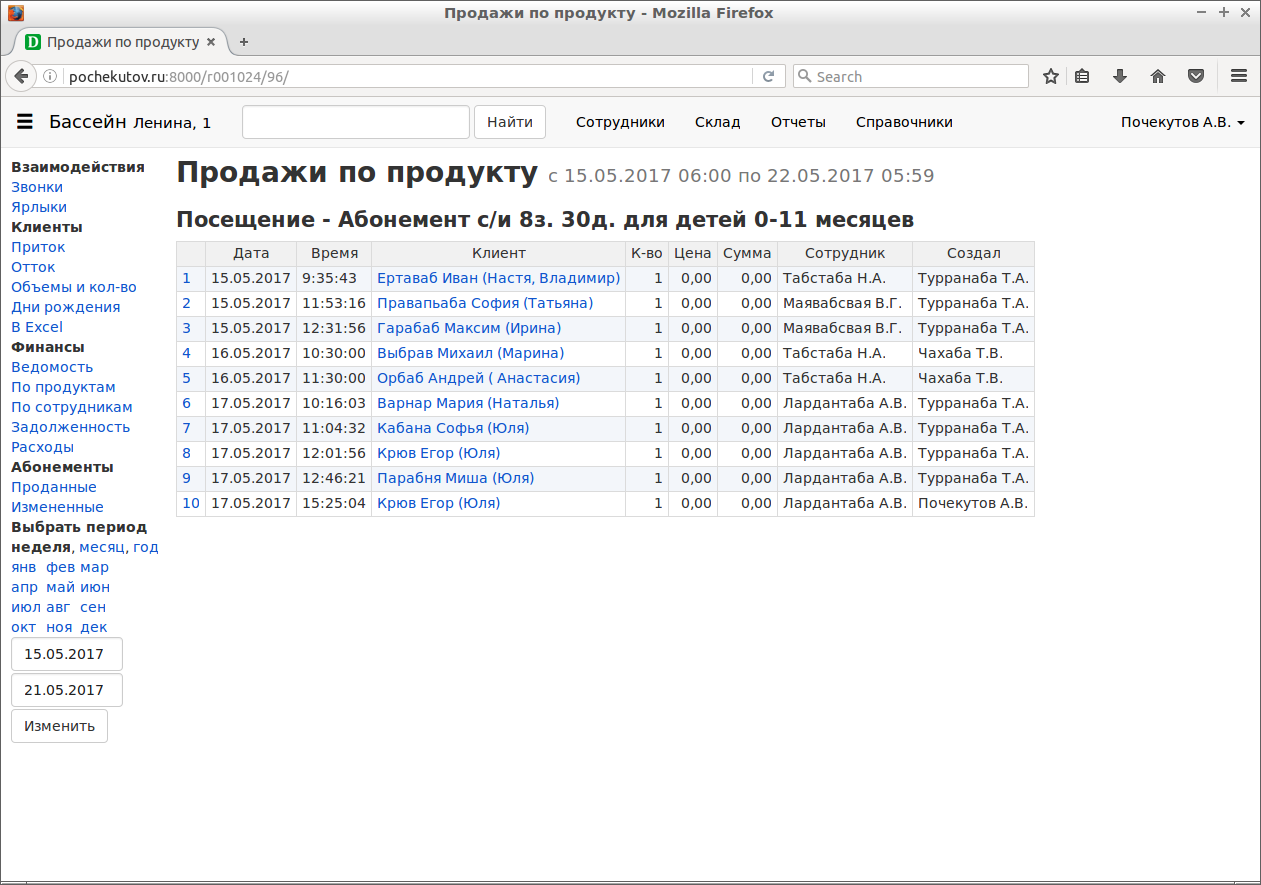Click the Firefox back arrow button
The image size is (1261, 885).
21,76
